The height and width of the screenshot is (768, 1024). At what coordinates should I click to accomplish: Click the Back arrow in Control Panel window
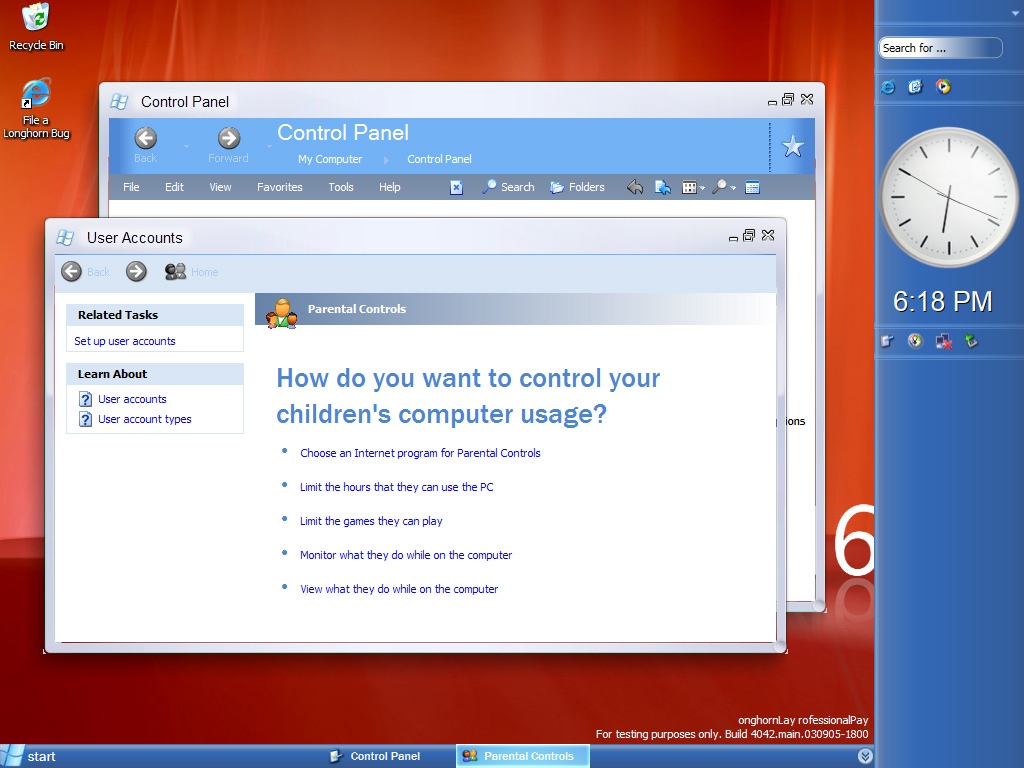click(146, 138)
